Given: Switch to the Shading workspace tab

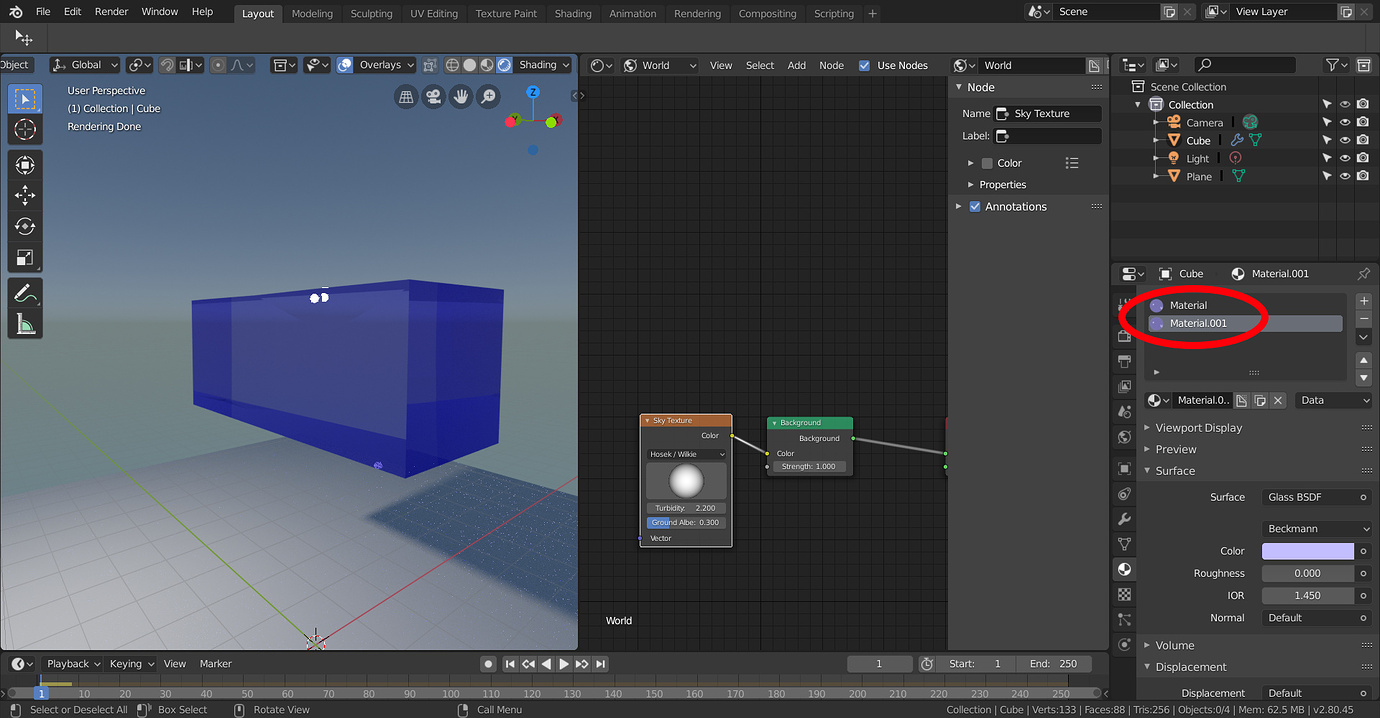Looking at the screenshot, I should (x=573, y=14).
